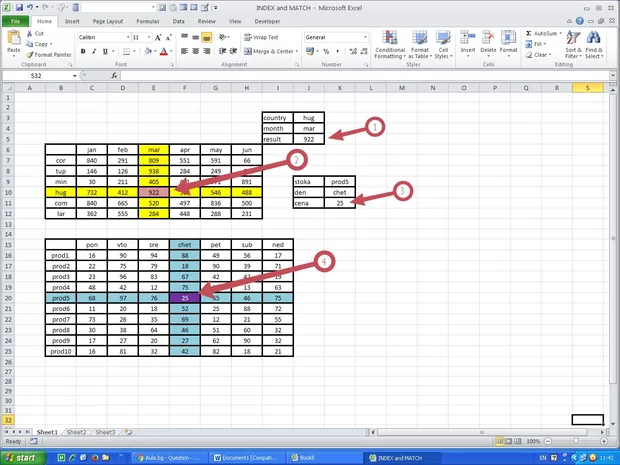Click Merge & Center button
The width and height of the screenshot is (620, 465).
pyautogui.click(x=268, y=51)
